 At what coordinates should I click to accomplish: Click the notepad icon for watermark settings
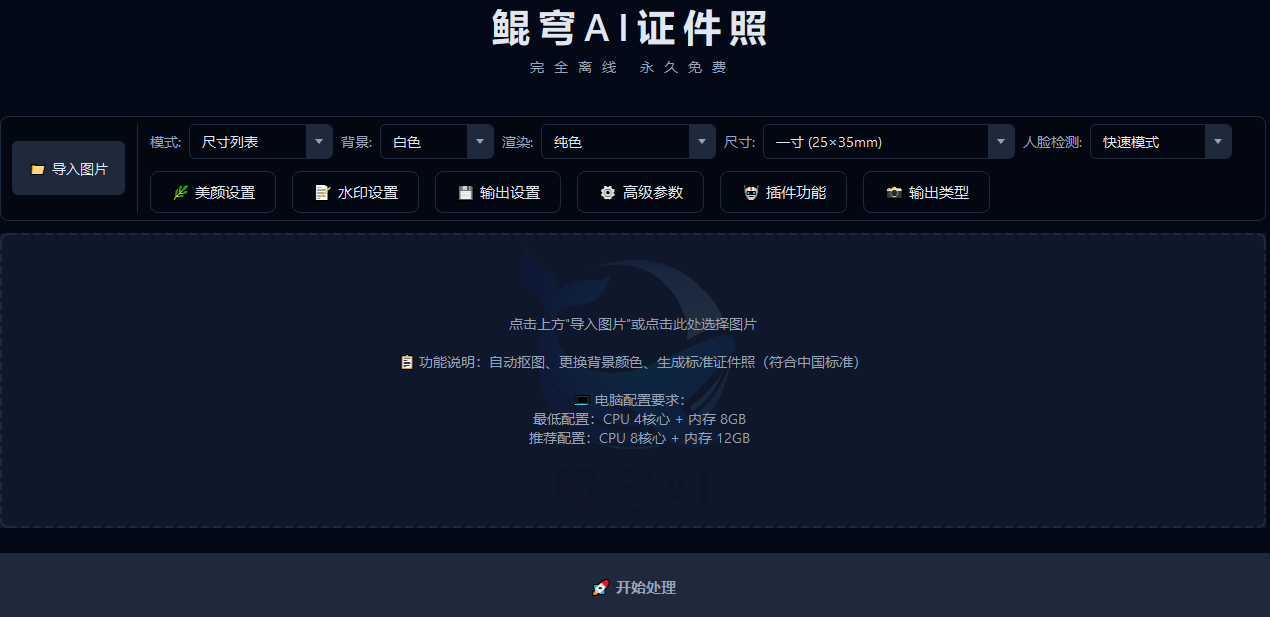(322, 193)
